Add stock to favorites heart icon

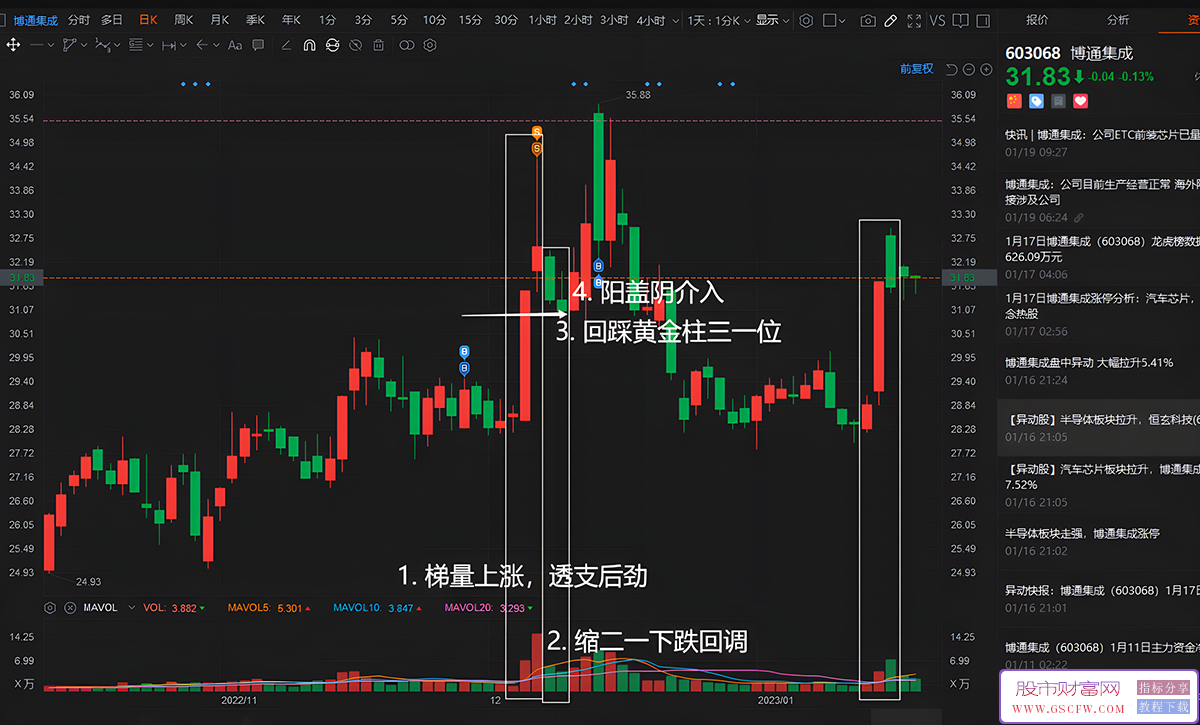1080,101
